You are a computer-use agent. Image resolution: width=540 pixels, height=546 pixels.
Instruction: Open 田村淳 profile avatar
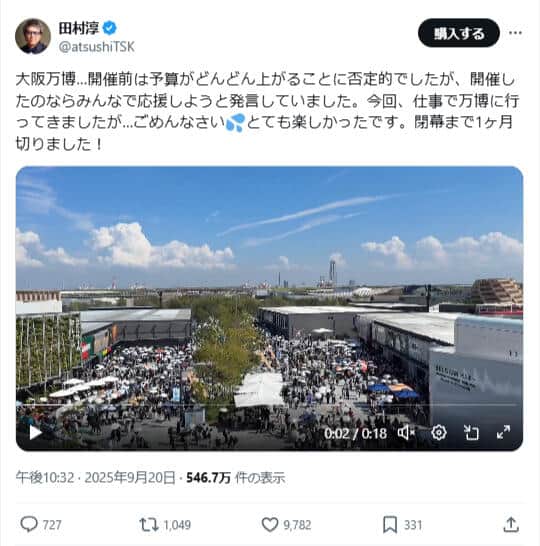[x=33, y=36]
